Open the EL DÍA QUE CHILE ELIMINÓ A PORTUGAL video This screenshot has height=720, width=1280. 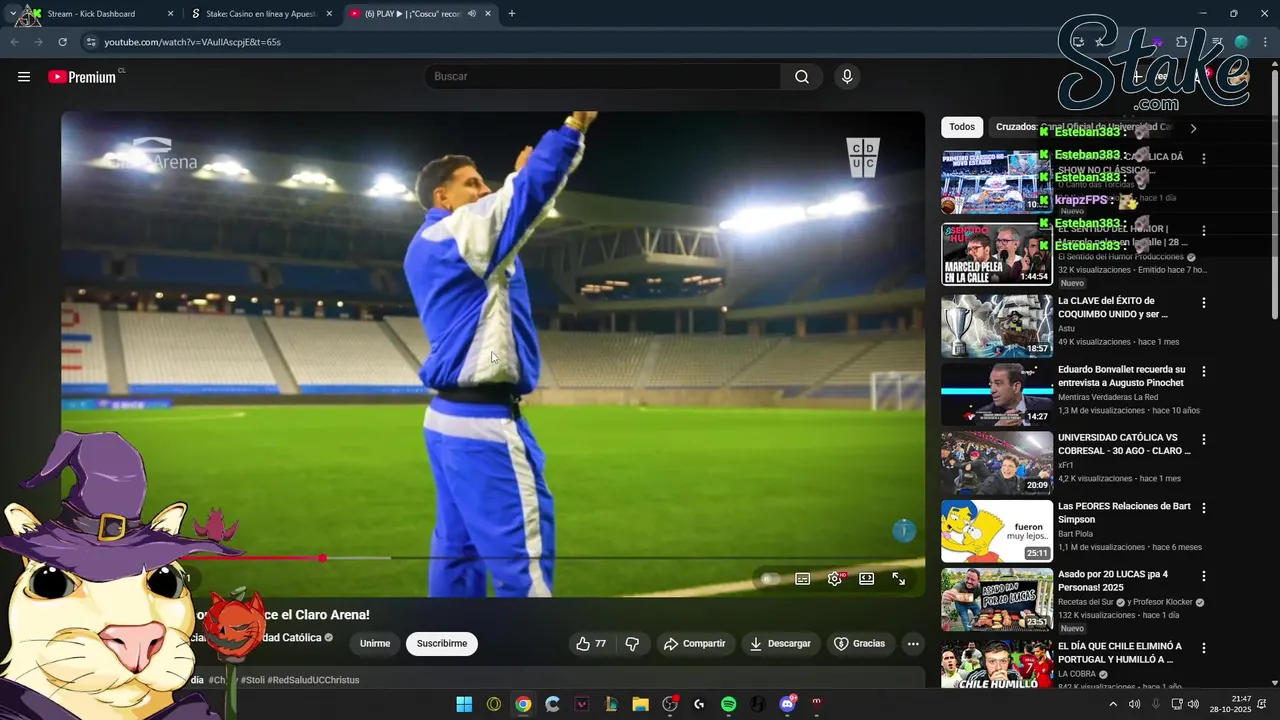tap(1120, 653)
